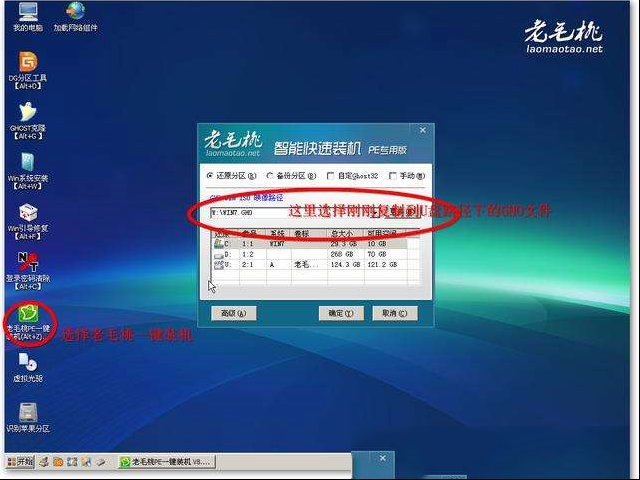Select the "1:2" number cell of D:
The image size is (640, 480).
click(x=248, y=254)
